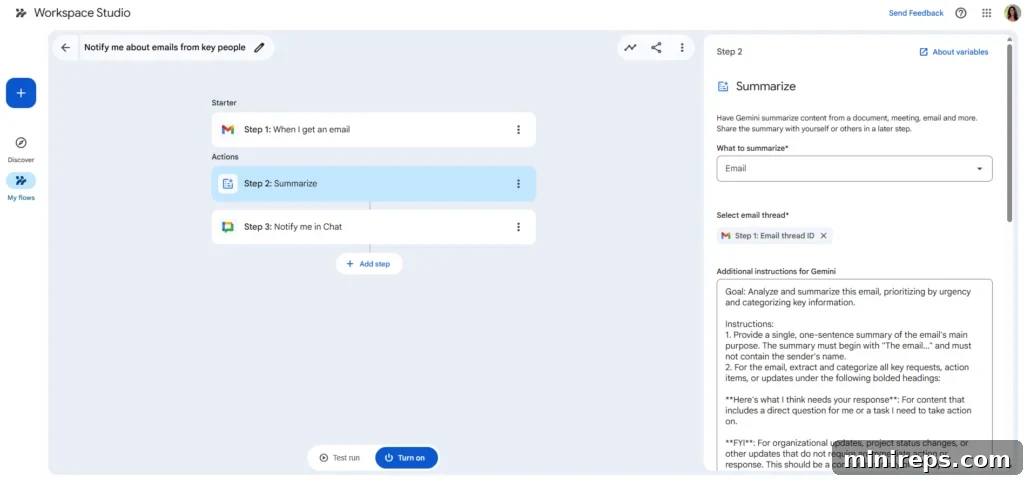Open help question mark icon

pos(961,13)
